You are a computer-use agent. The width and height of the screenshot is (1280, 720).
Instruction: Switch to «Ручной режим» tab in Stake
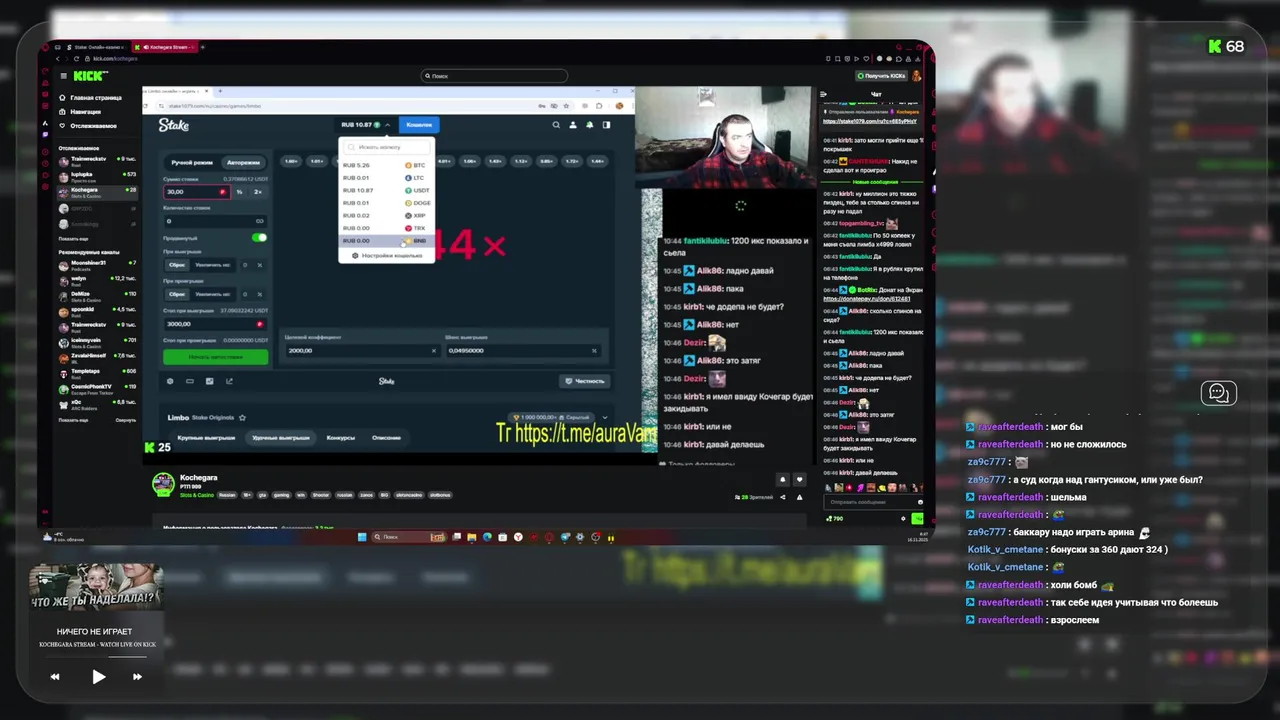point(191,162)
